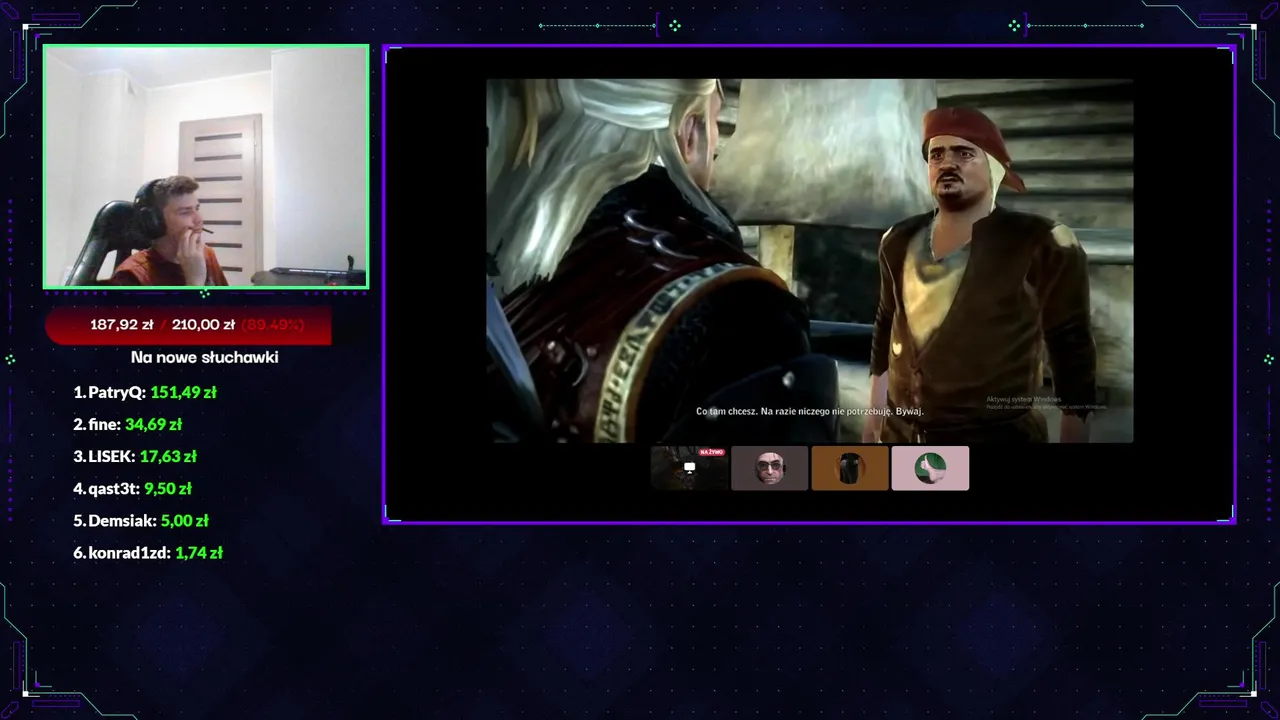The width and height of the screenshot is (1280, 720).
Task: Click the monitor icon on the live tile
Action: tap(689, 467)
